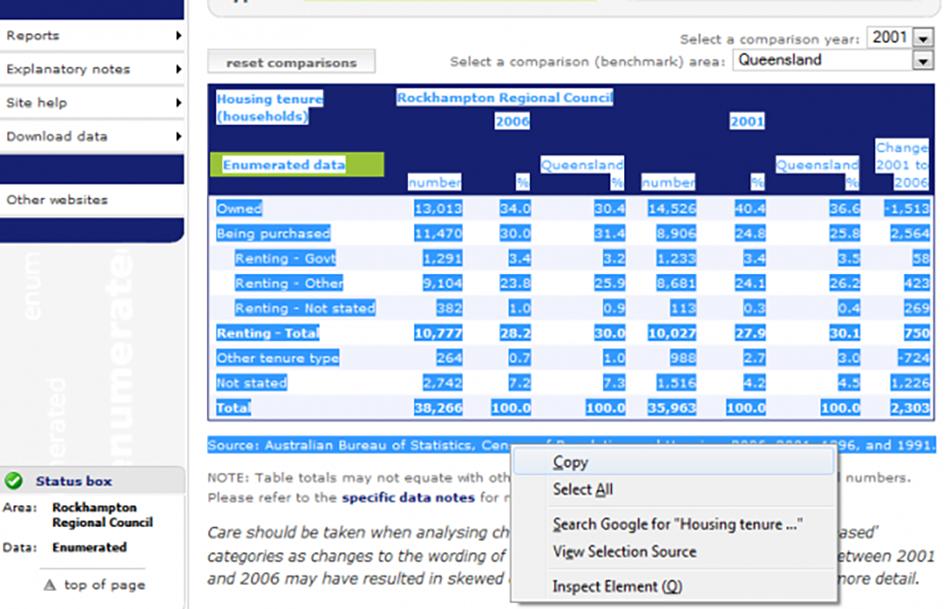Choose Inspect Element (Q)
The height and width of the screenshot is (609, 950).
coord(674,587)
